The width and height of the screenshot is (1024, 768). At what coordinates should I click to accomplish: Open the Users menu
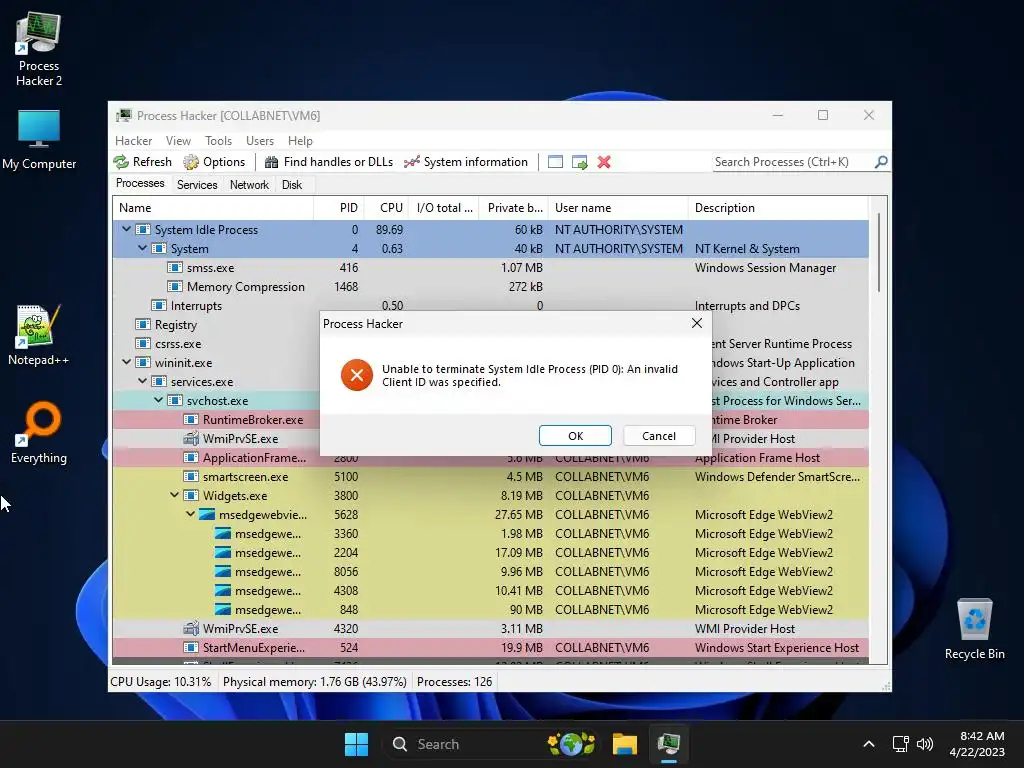pos(259,141)
